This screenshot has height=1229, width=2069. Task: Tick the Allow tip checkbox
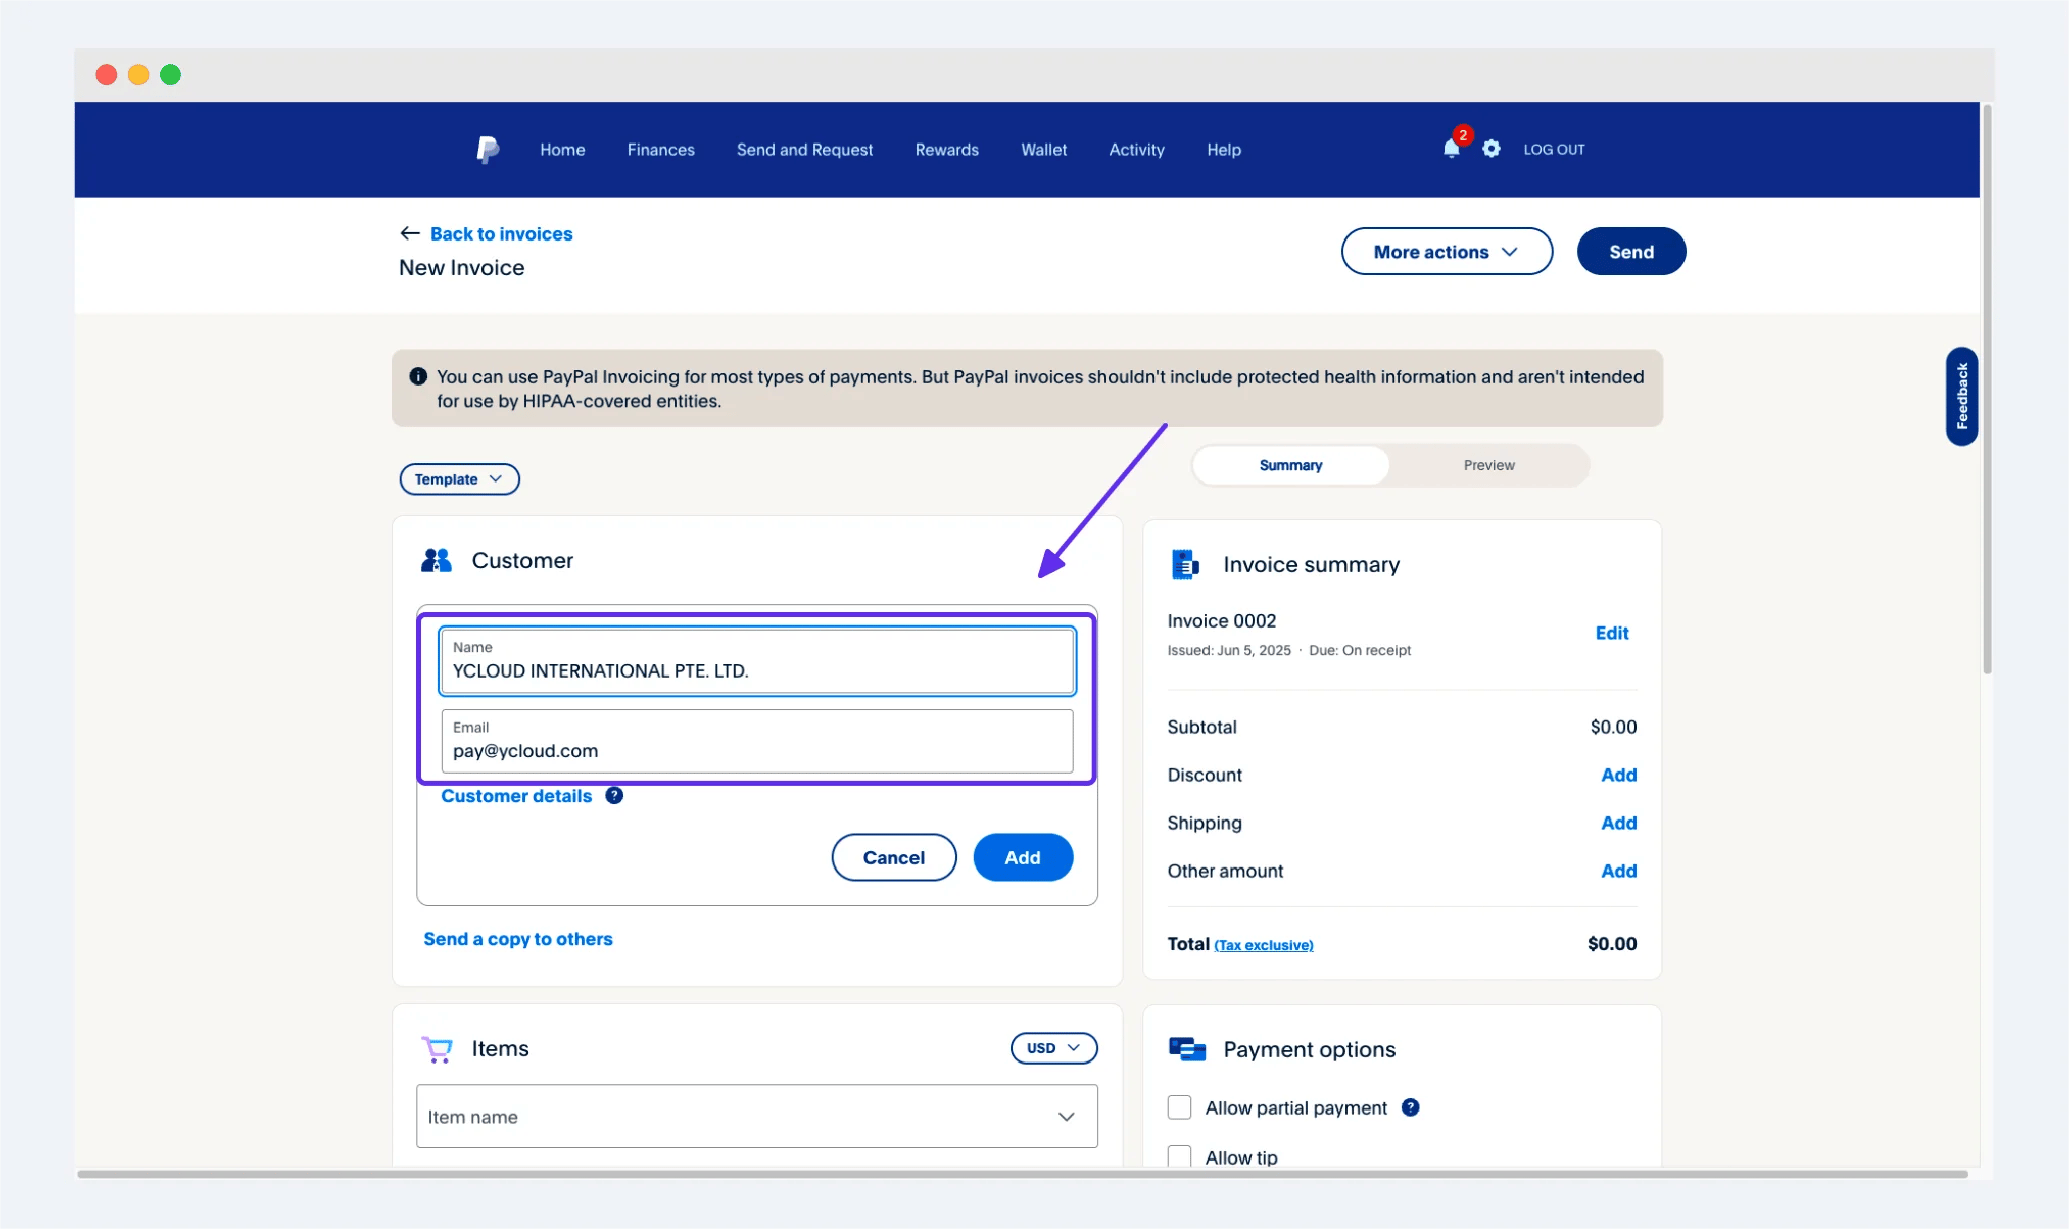(x=1180, y=1157)
